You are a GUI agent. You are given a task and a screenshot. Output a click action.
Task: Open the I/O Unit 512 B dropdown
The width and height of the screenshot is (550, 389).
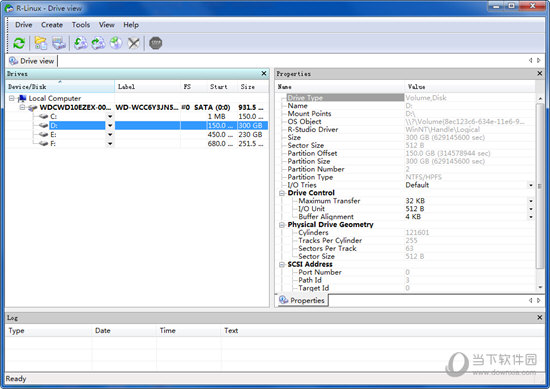click(x=531, y=209)
